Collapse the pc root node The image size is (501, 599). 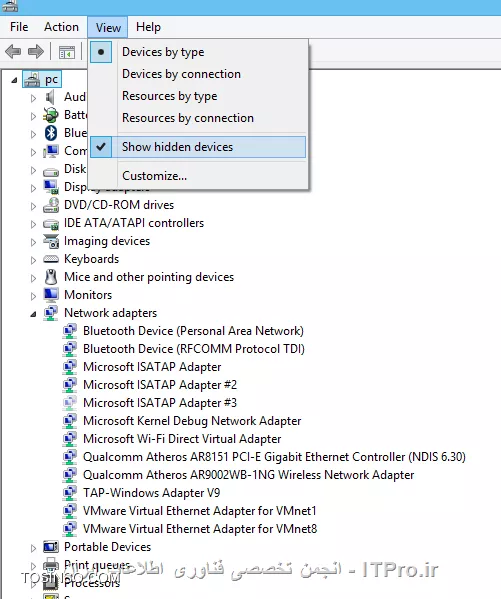(x=14, y=80)
